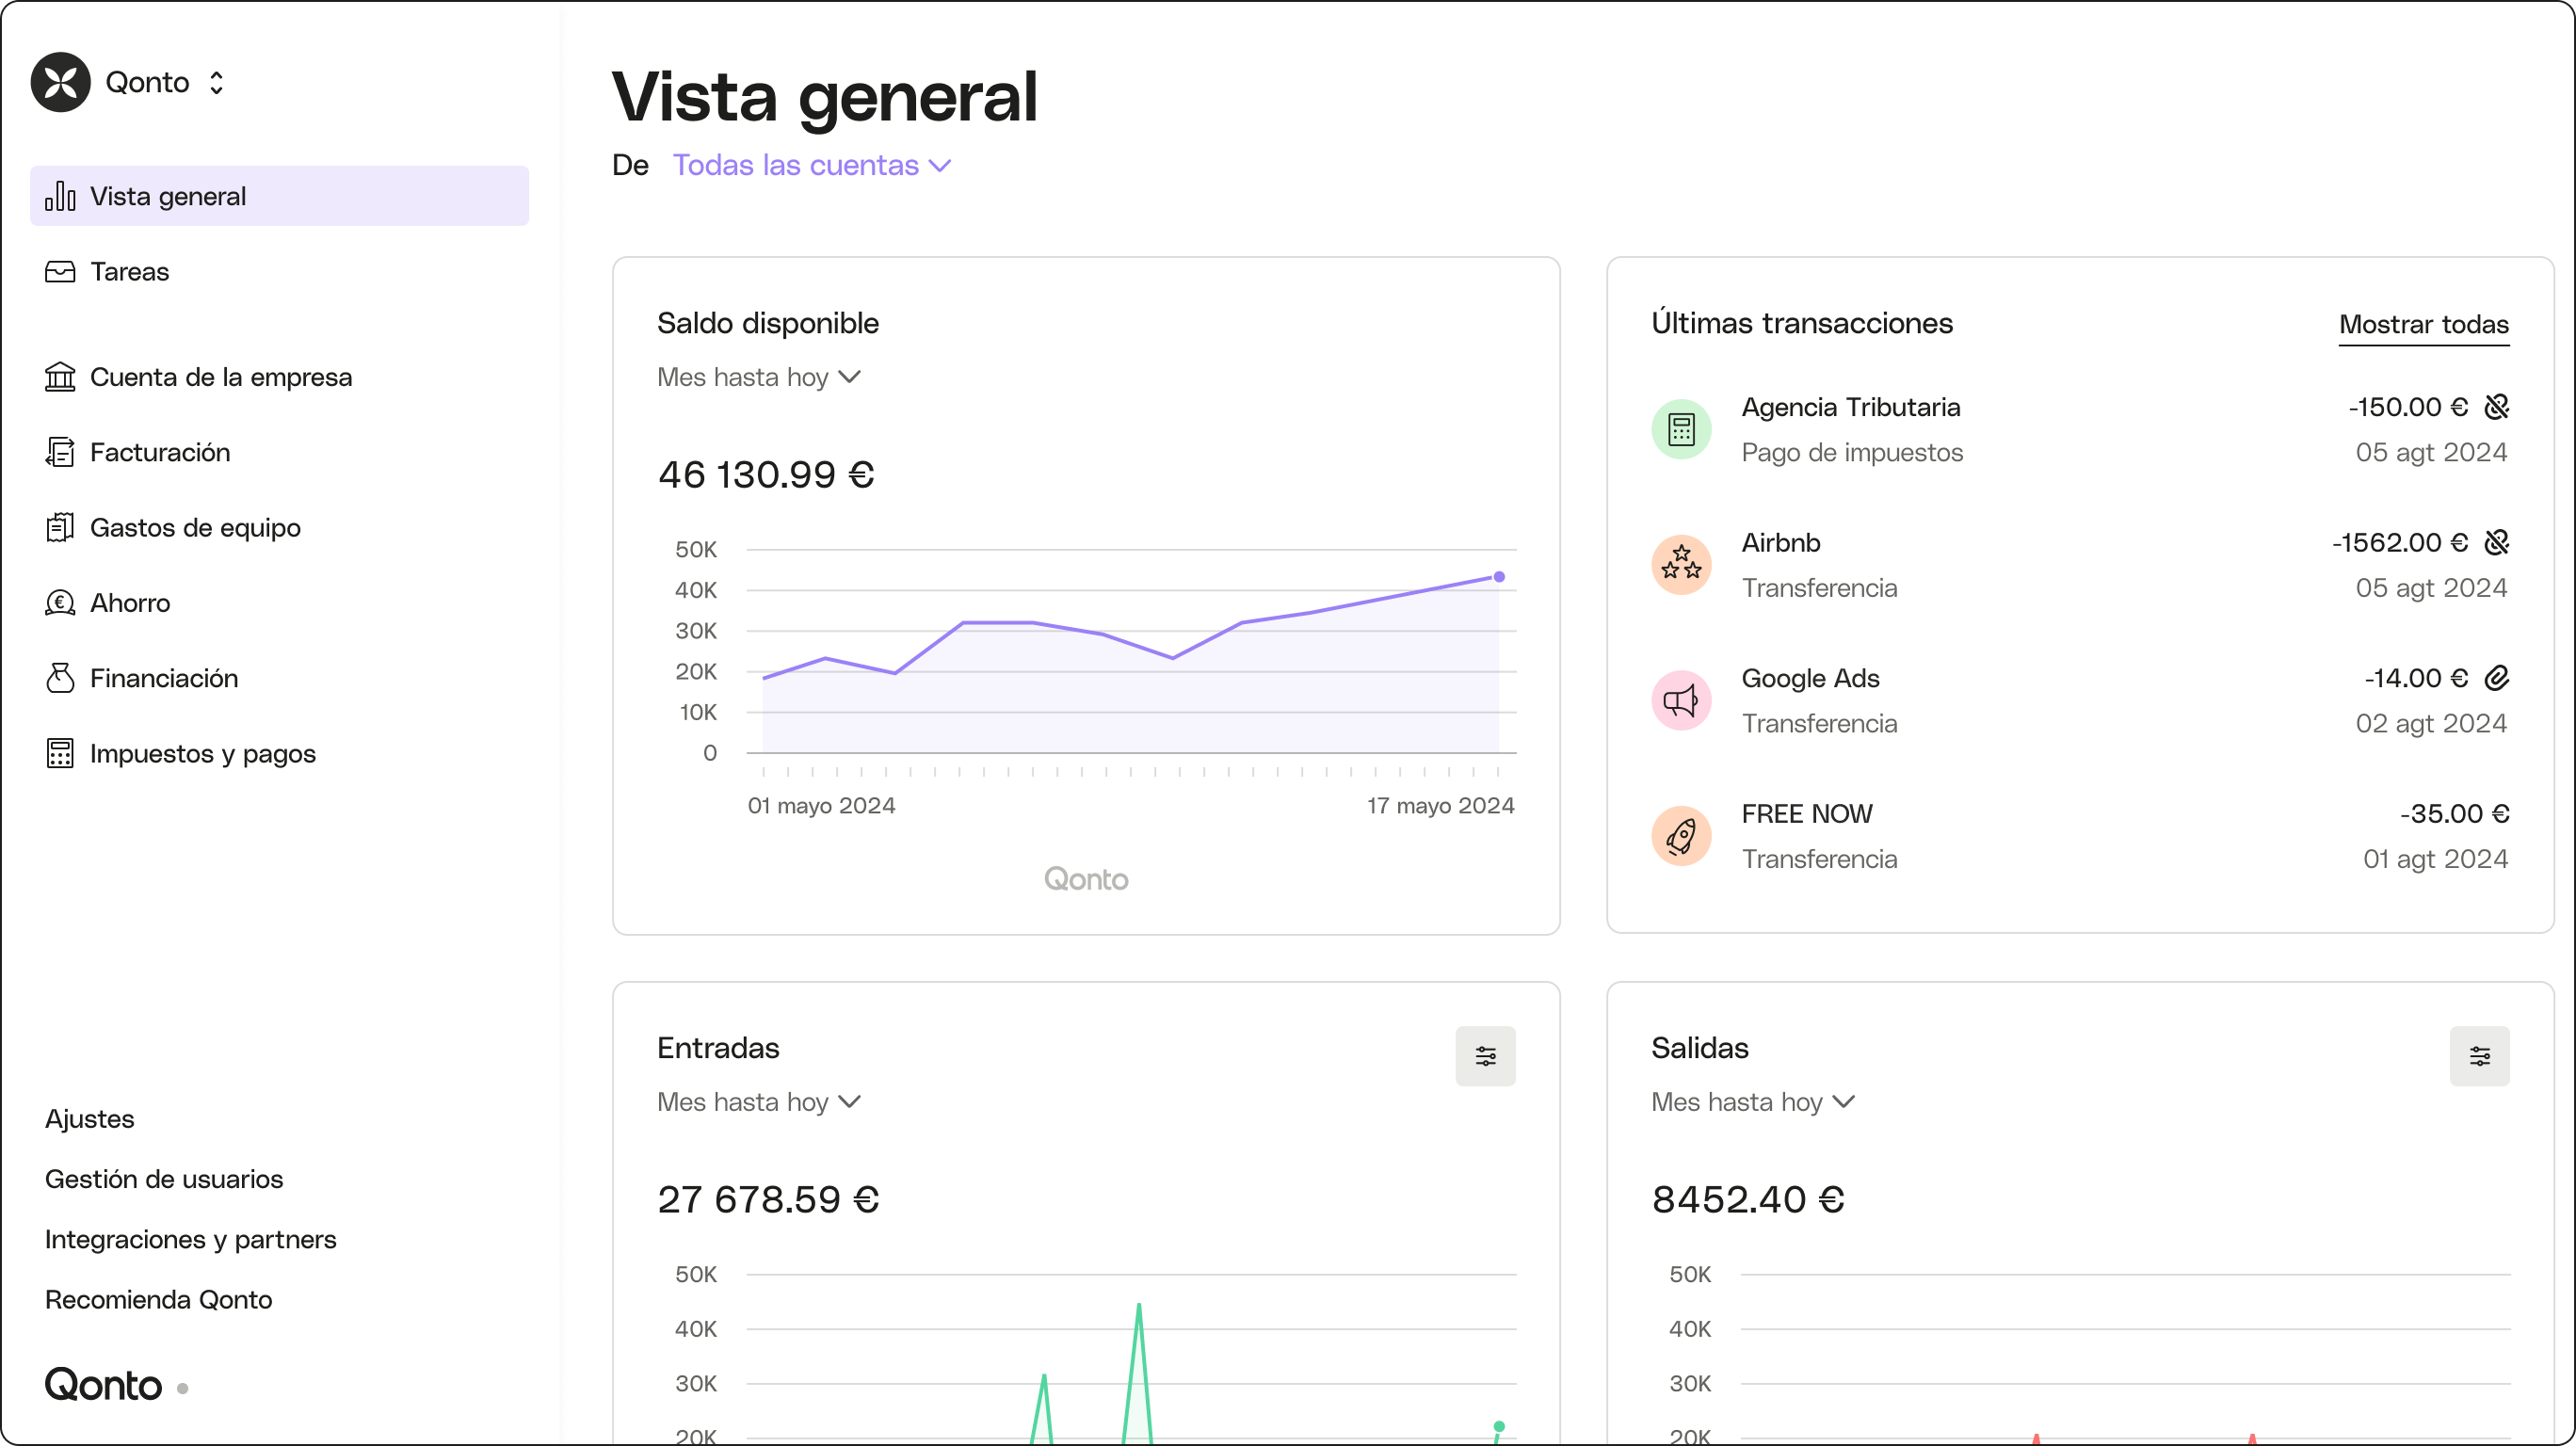Viewport: 2576px width, 1446px height.
Task: Click missing attachment icon on Agencia Tributaria row
Action: click(x=2496, y=407)
